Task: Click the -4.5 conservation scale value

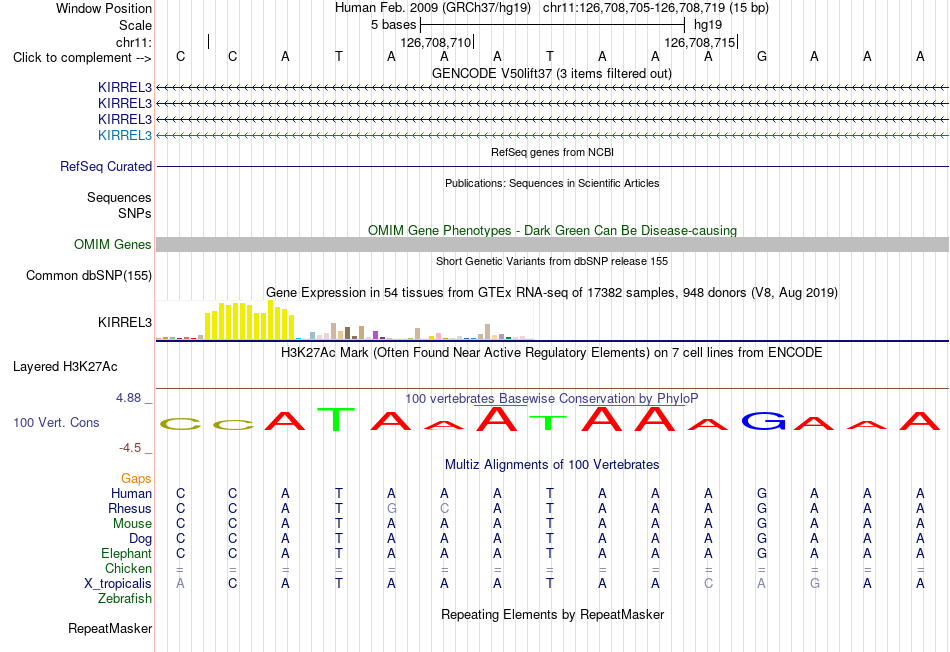Action: tap(130, 448)
